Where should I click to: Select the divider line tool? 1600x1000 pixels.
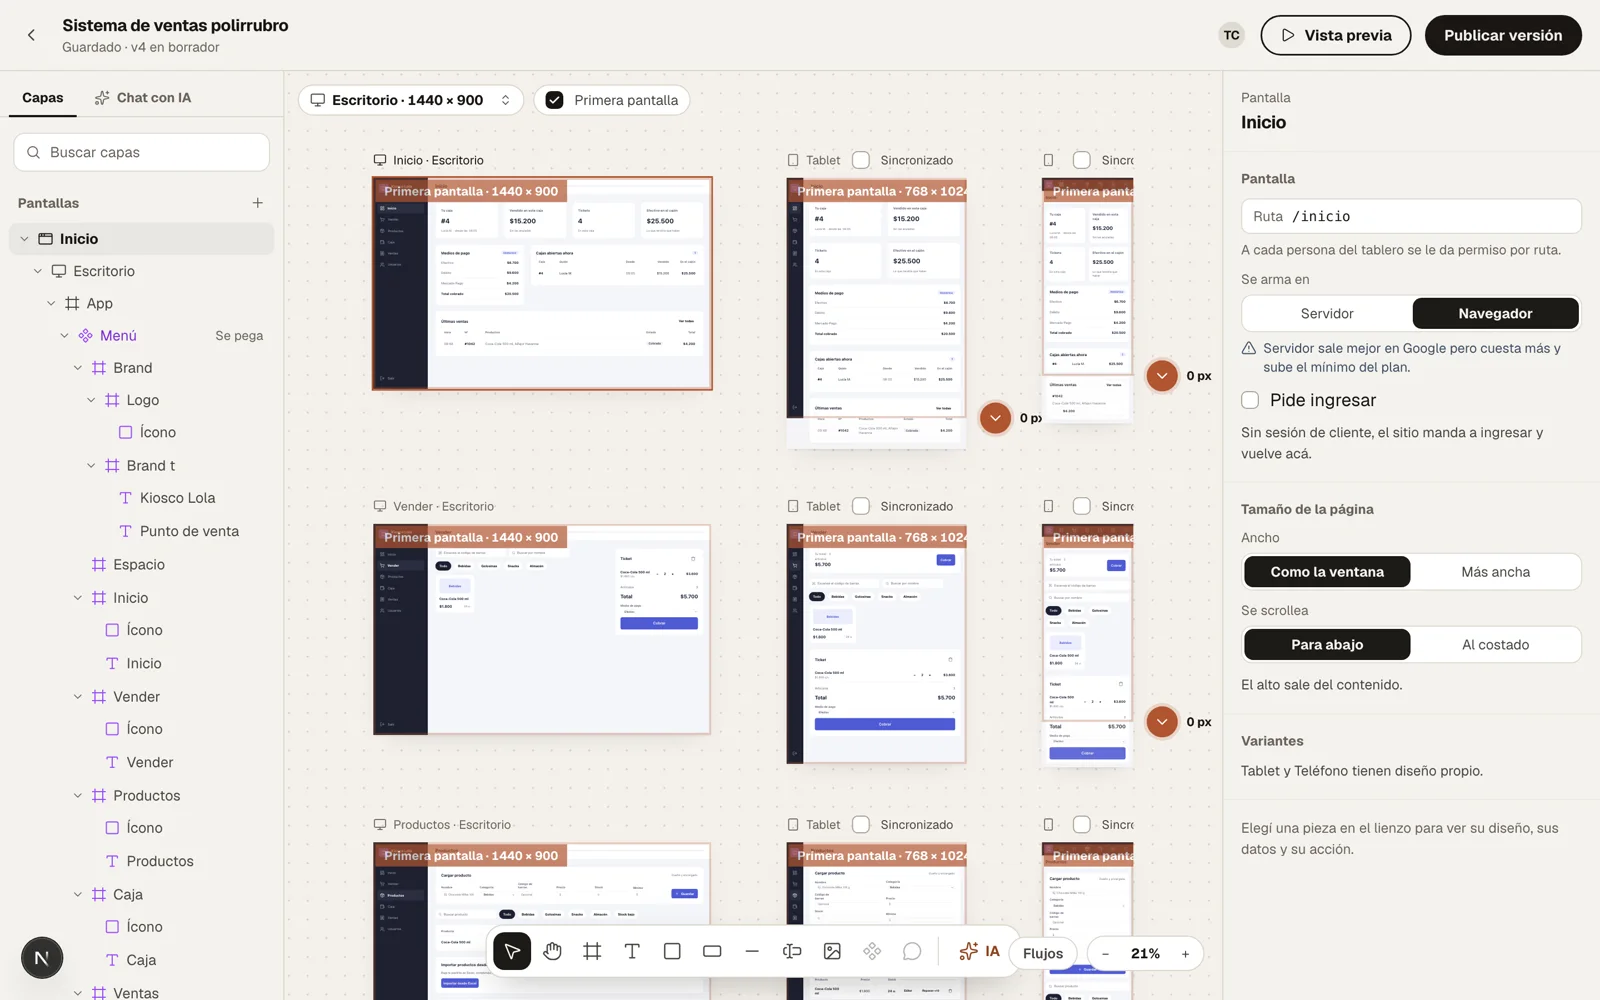[x=752, y=952]
